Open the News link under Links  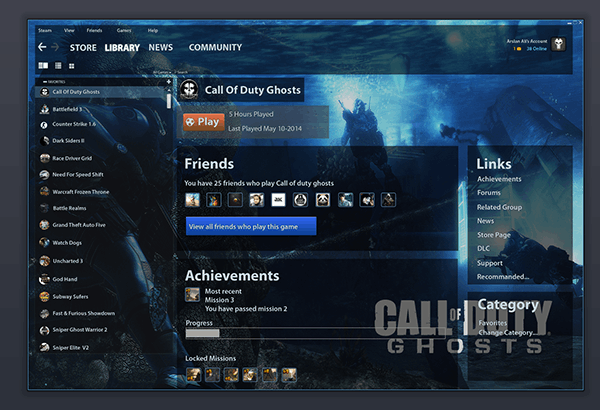[485, 221]
